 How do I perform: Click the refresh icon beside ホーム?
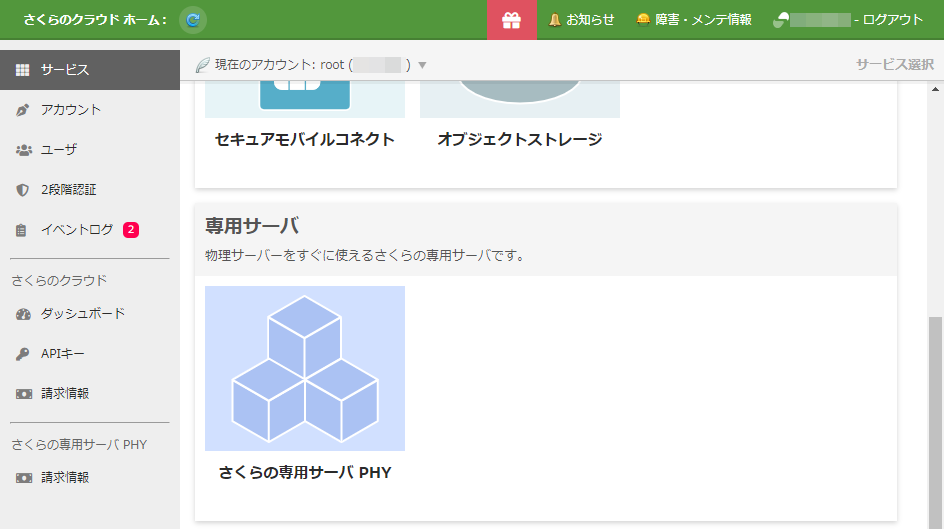pyautogui.click(x=193, y=20)
